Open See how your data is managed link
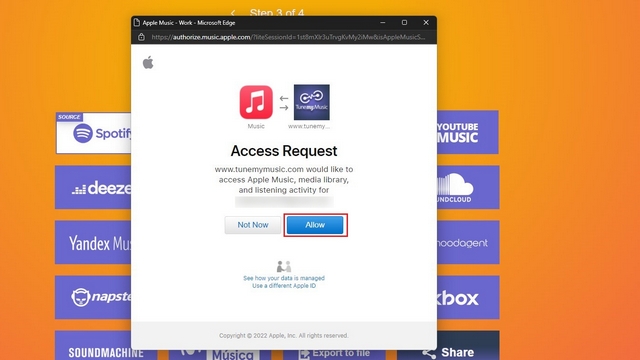The image size is (640, 360). click(284, 278)
